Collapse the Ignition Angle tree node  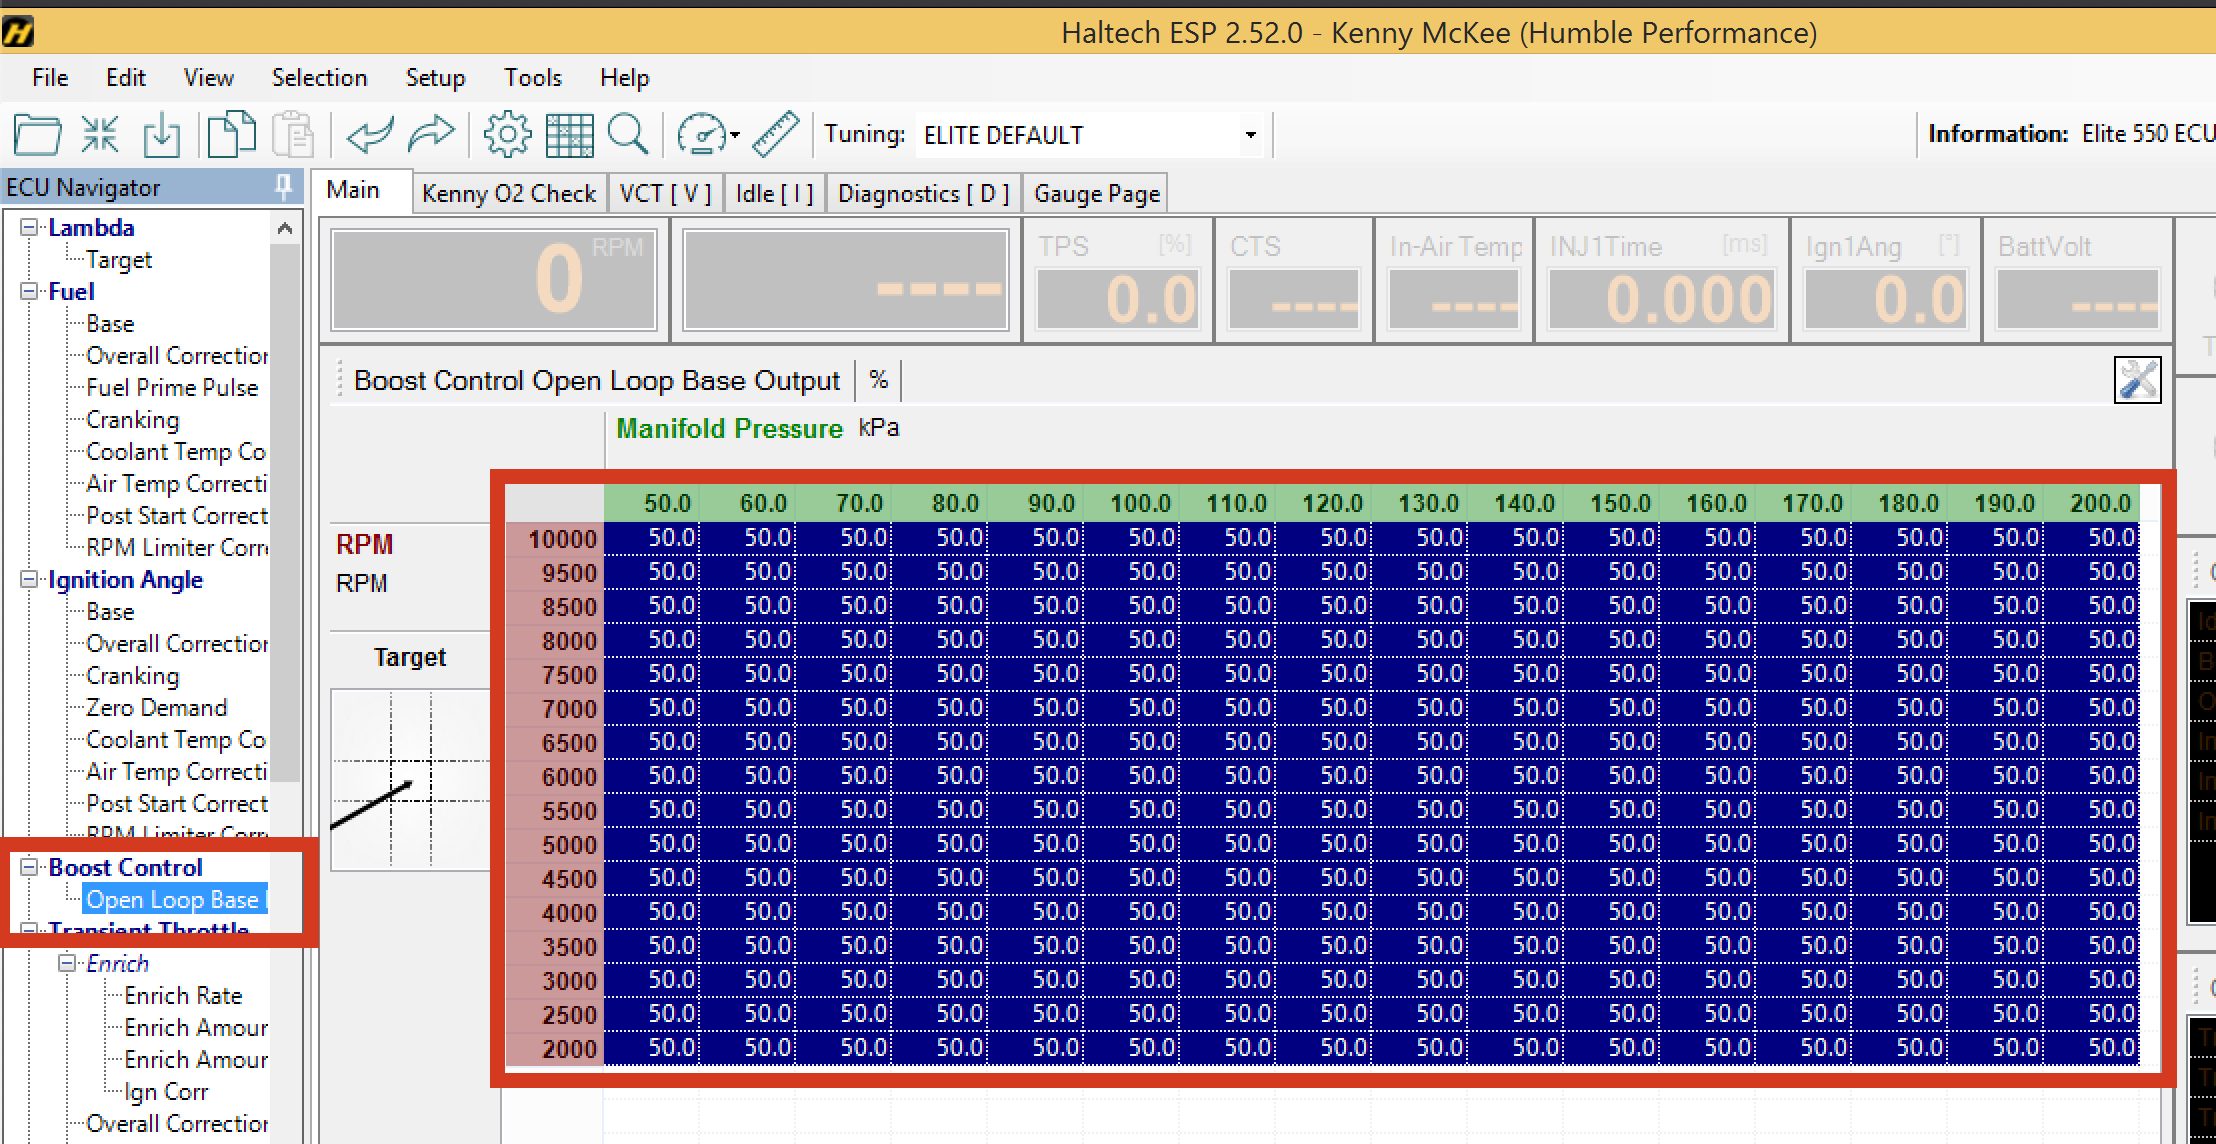29,580
